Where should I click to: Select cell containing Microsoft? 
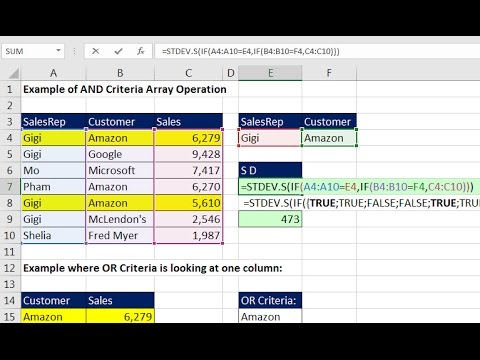click(120, 170)
